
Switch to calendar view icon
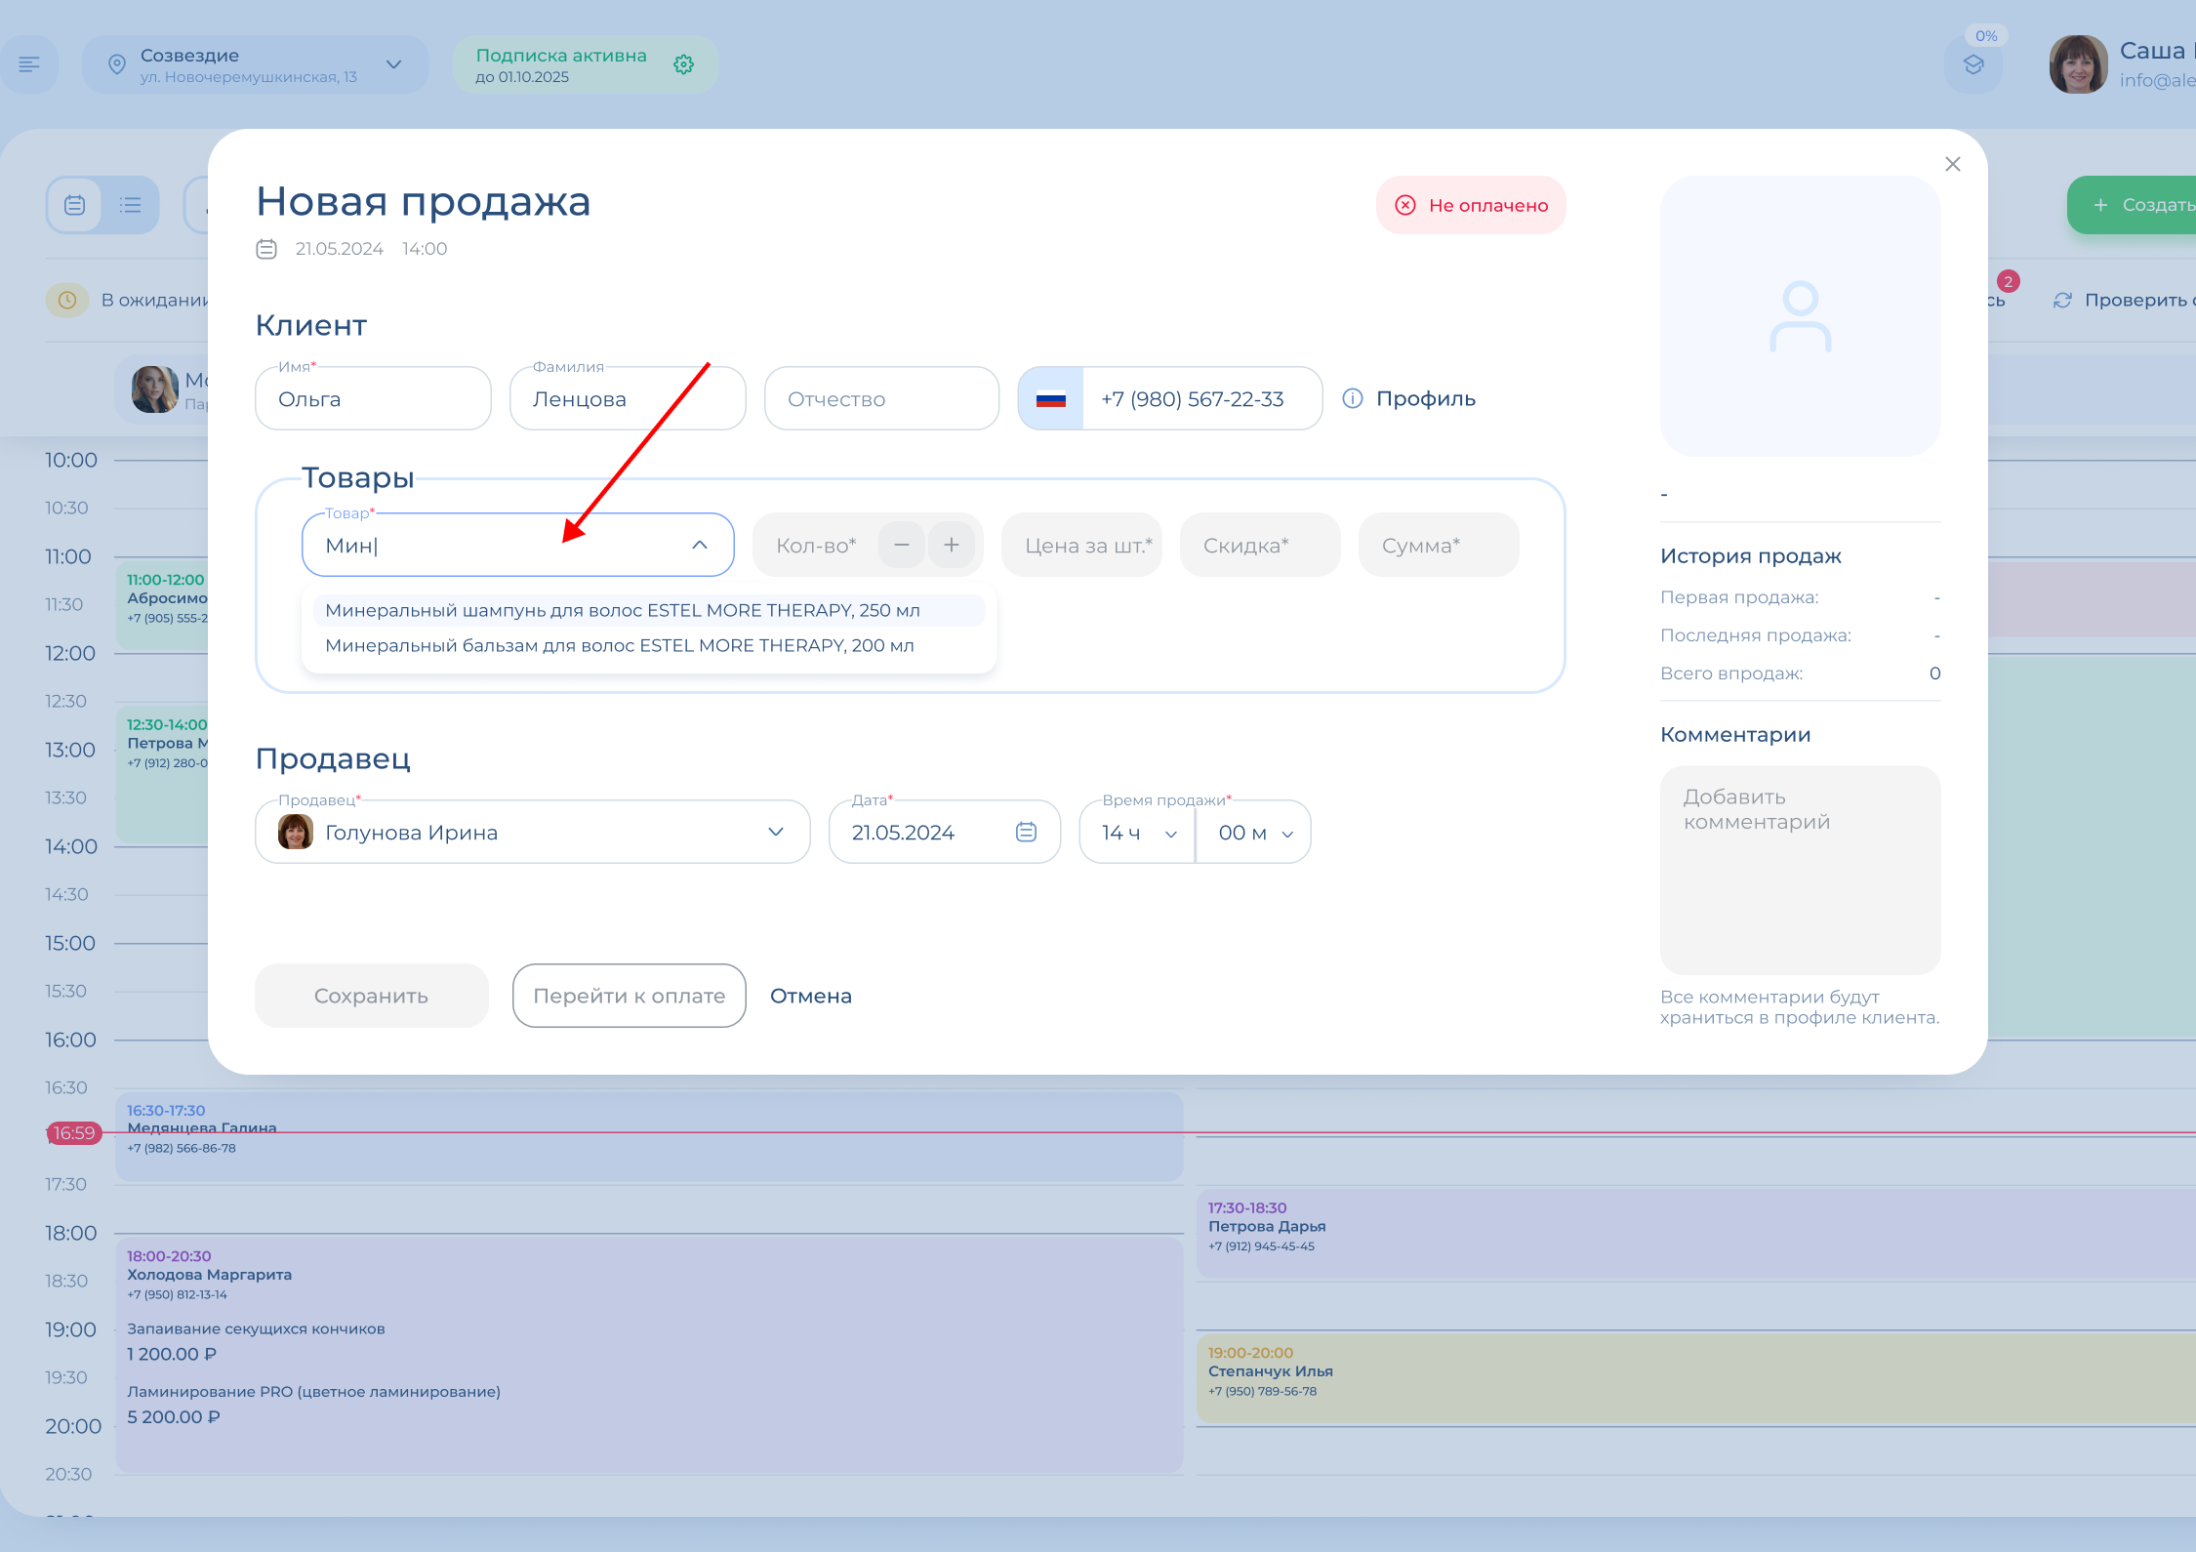click(x=75, y=205)
